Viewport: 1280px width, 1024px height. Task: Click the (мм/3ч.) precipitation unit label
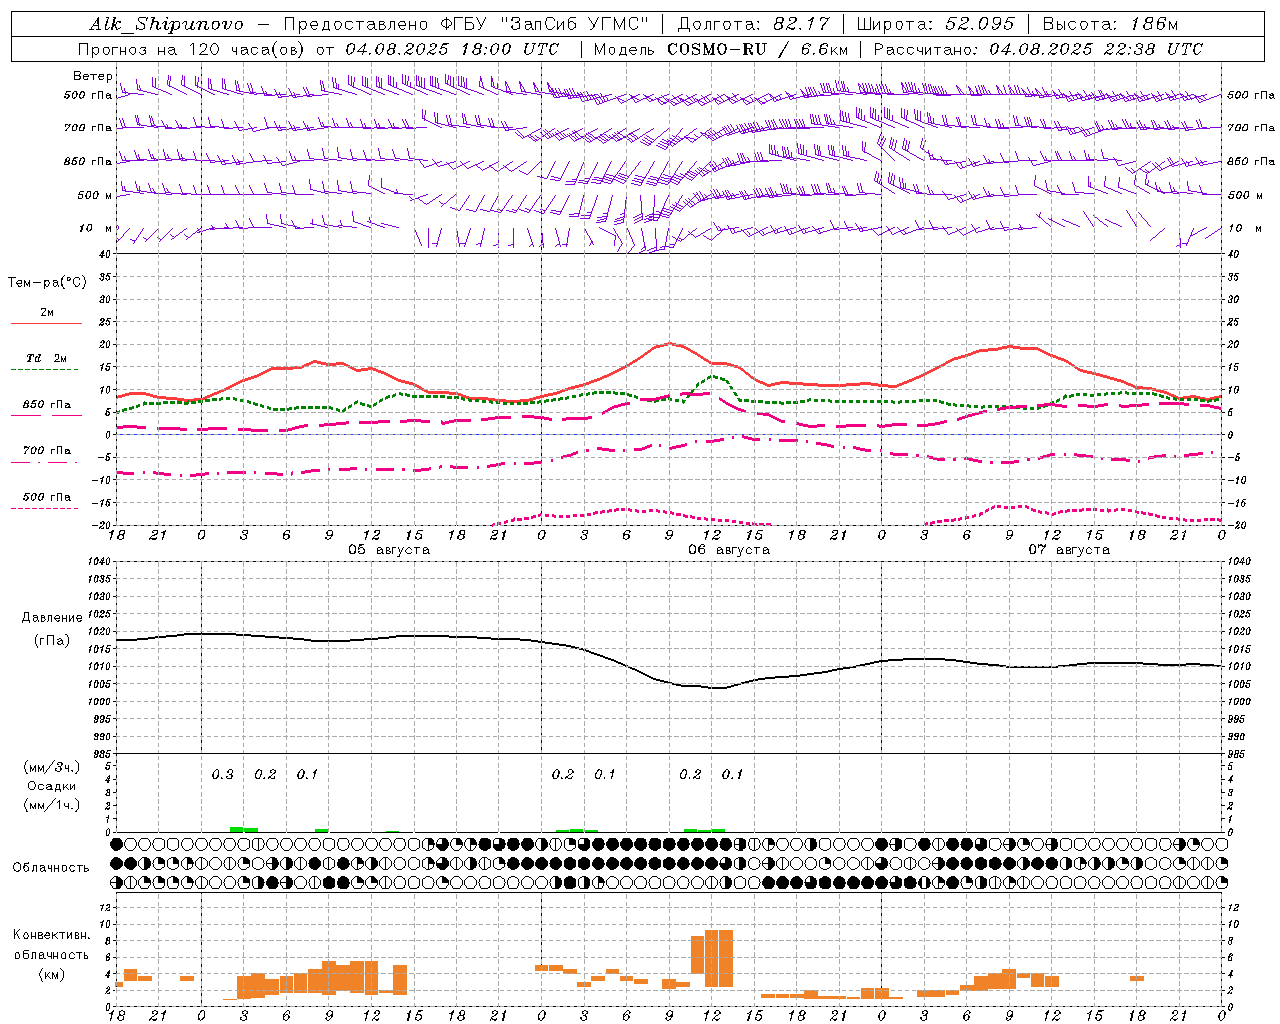pyautogui.click(x=52, y=767)
